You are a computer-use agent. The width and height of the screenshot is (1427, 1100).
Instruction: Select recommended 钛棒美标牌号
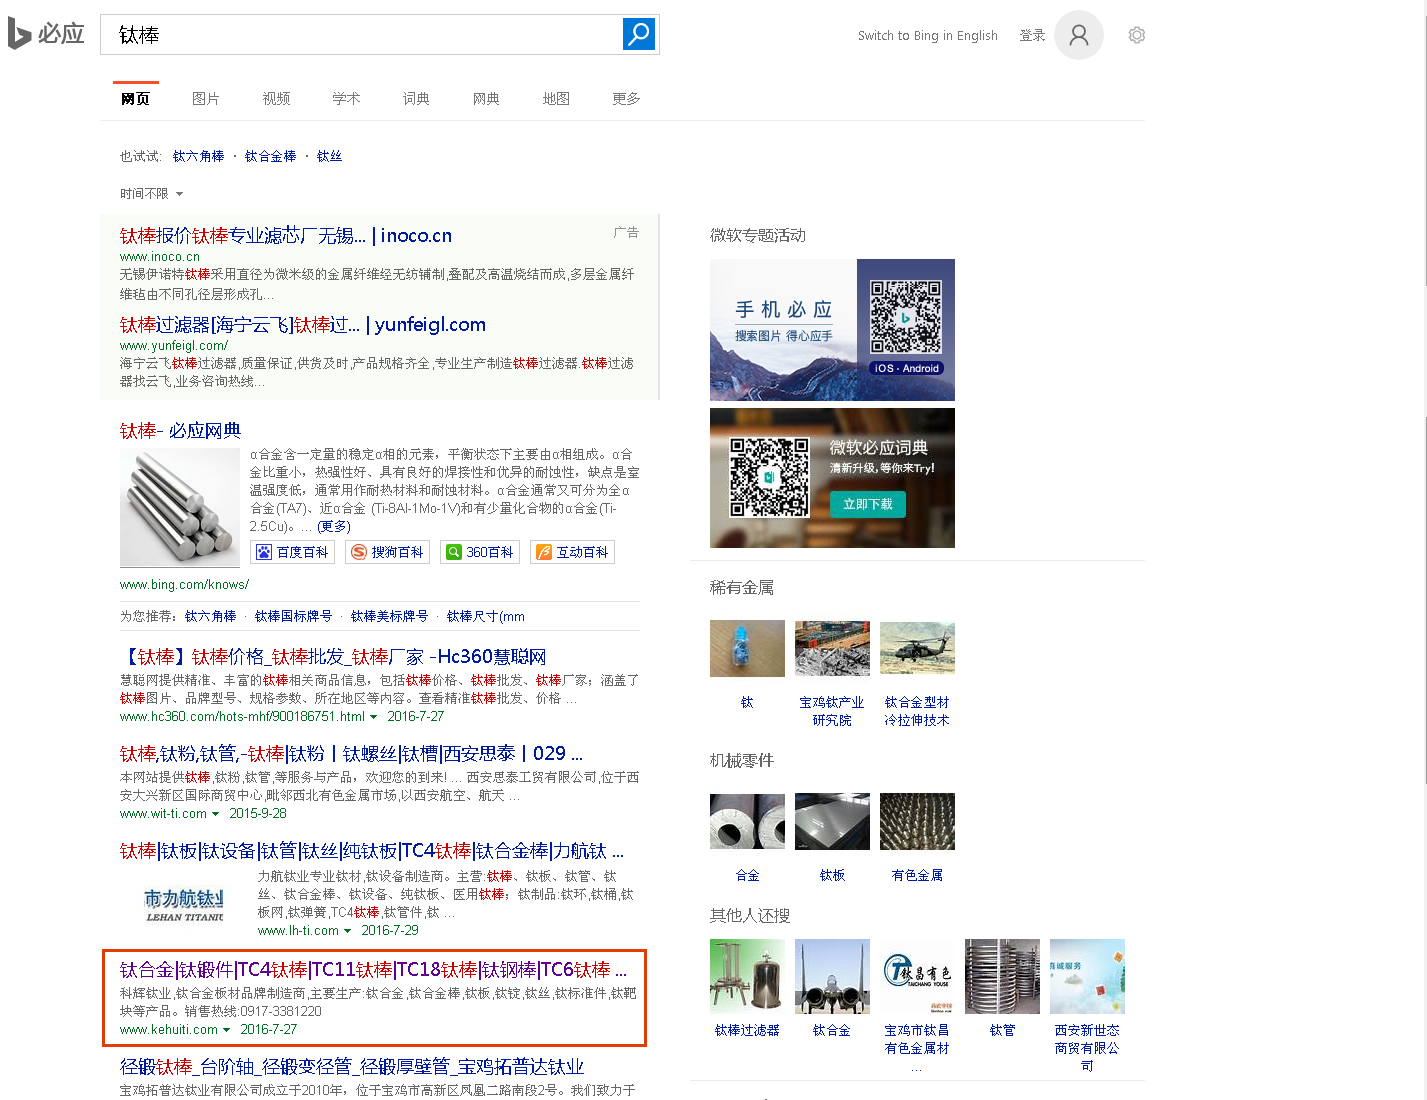coord(389,617)
